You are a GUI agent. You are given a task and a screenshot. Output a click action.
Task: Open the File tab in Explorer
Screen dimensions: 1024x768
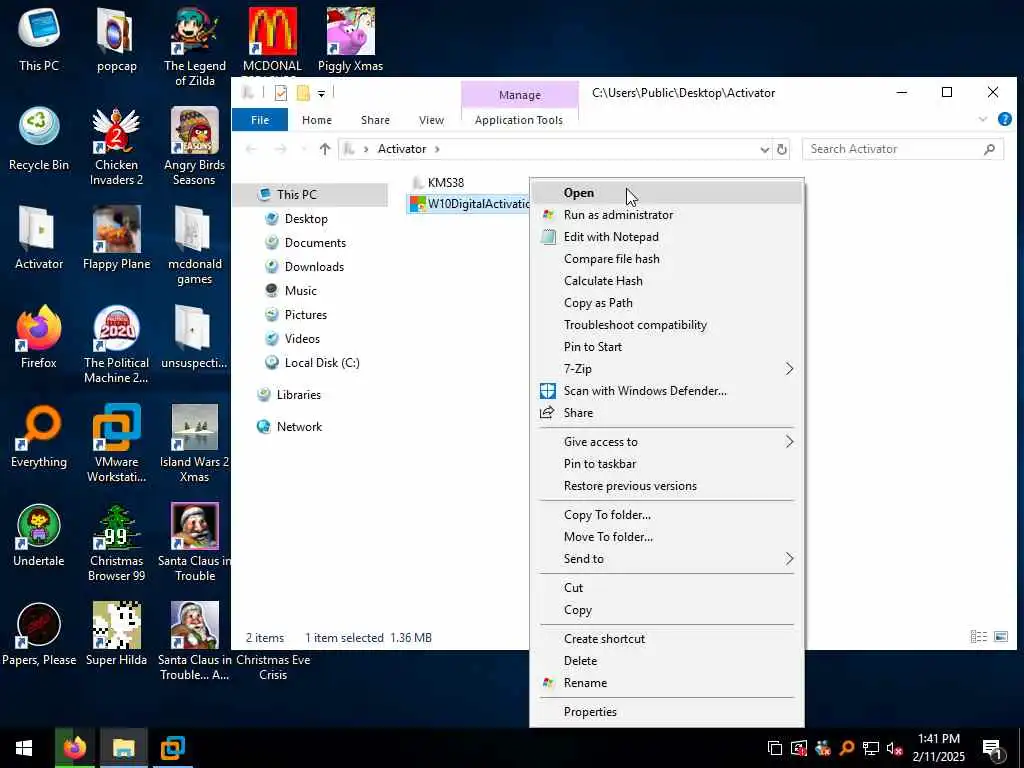pyautogui.click(x=260, y=120)
